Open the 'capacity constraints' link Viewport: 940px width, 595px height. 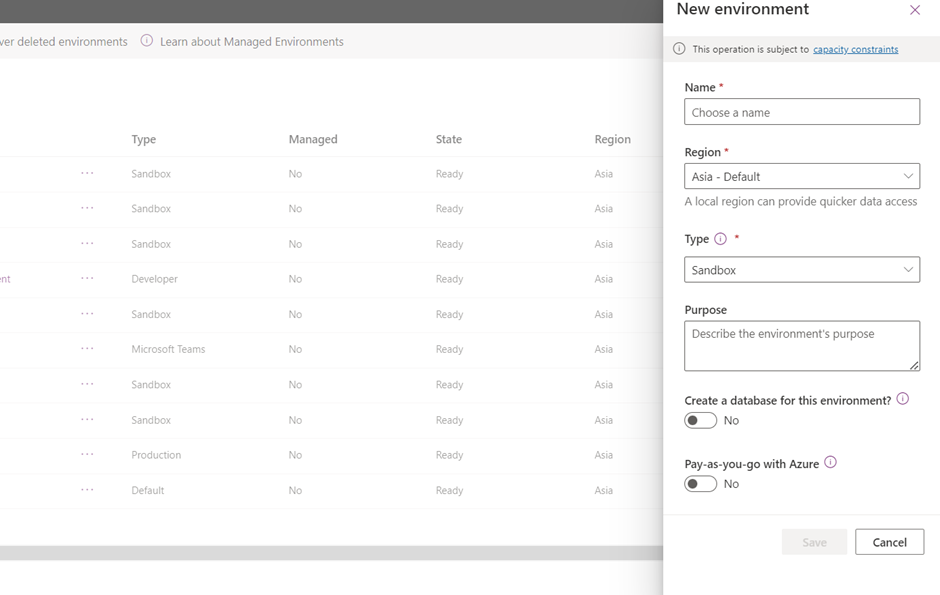(855, 48)
